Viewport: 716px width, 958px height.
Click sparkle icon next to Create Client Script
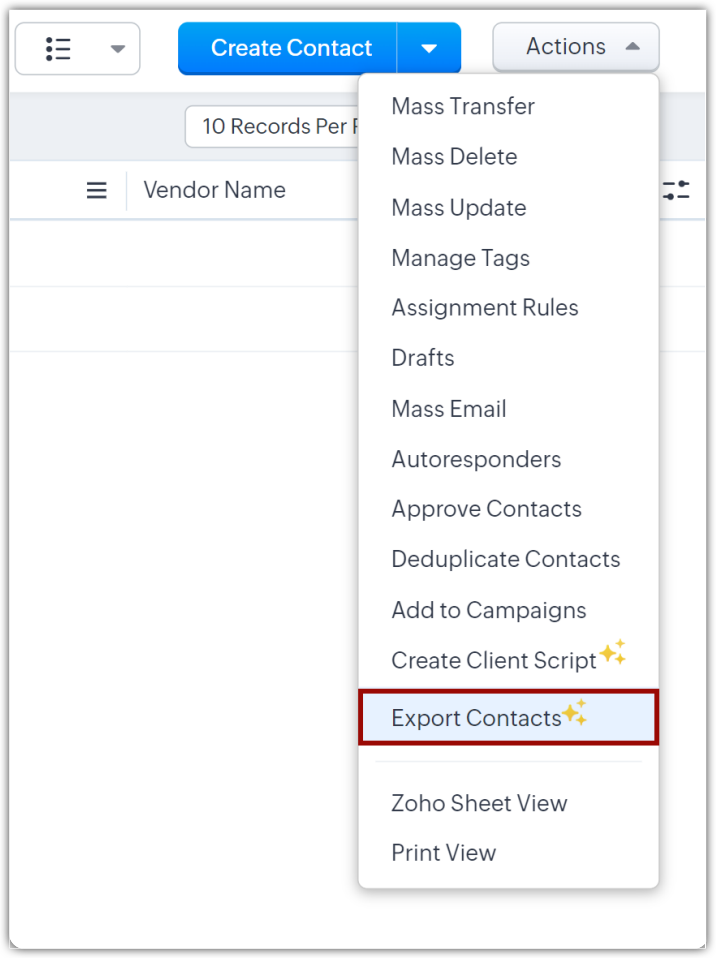pos(612,654)
